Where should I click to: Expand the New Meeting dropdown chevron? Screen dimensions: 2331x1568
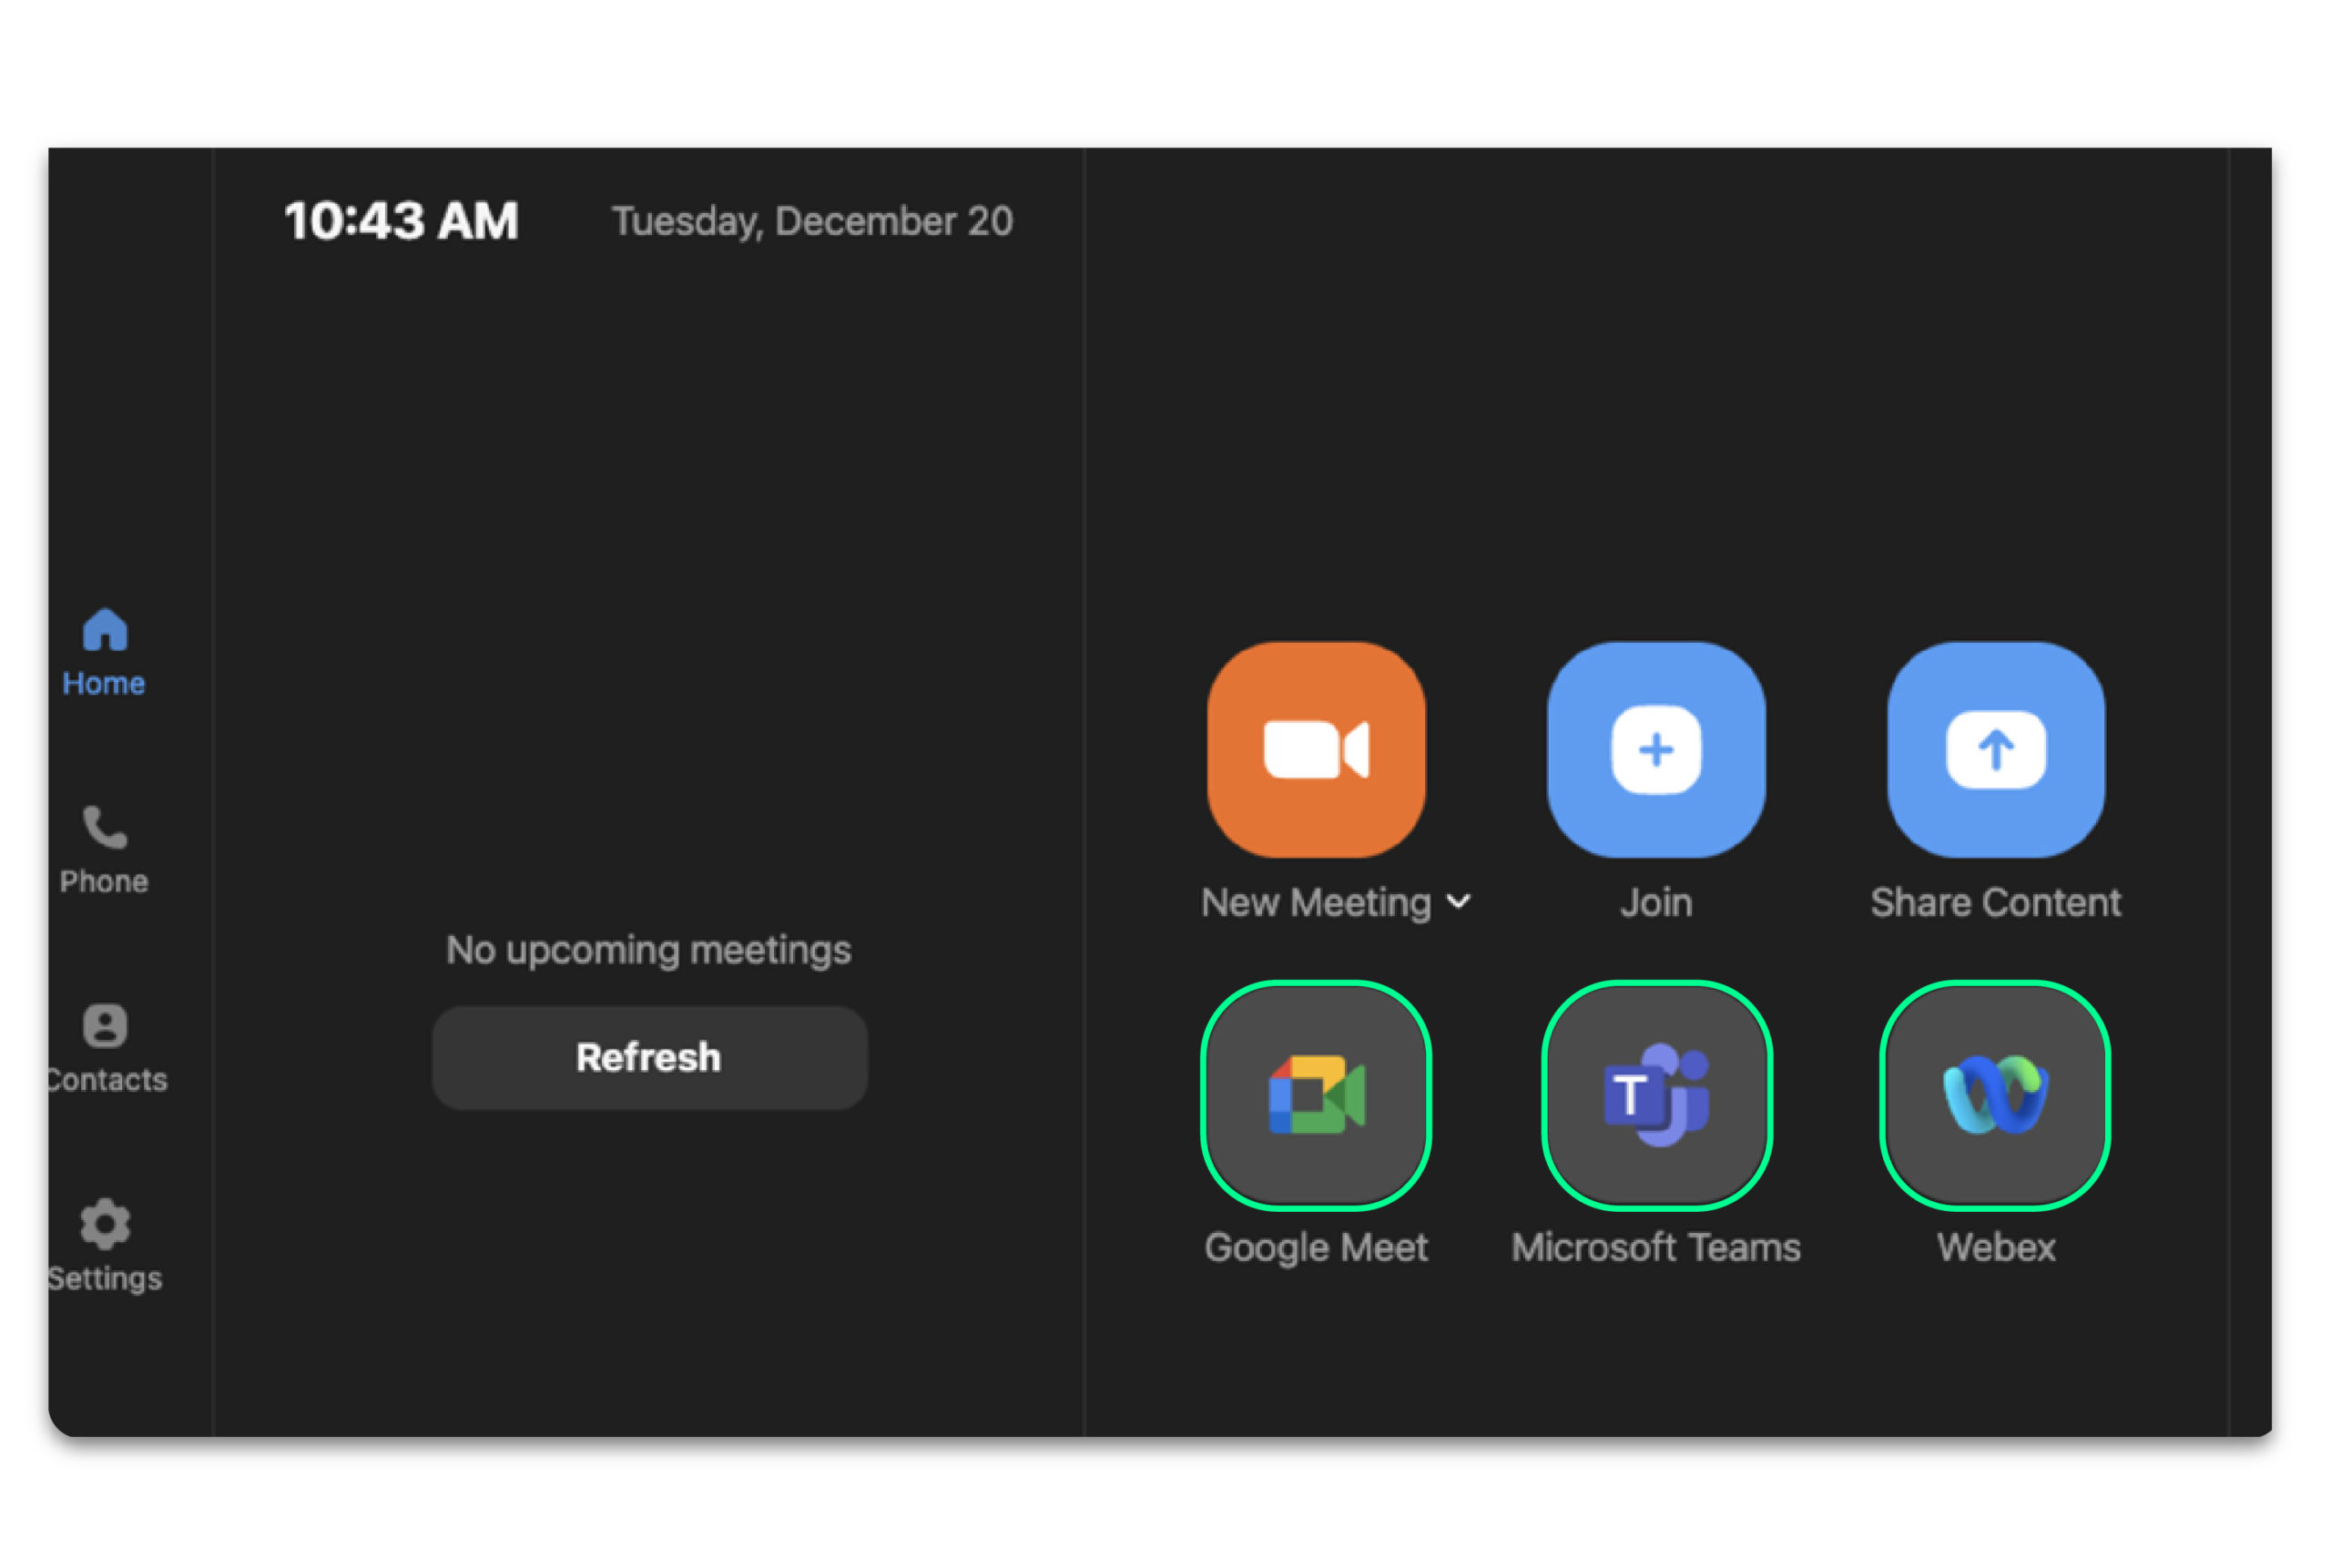(x=1459, y=902)
